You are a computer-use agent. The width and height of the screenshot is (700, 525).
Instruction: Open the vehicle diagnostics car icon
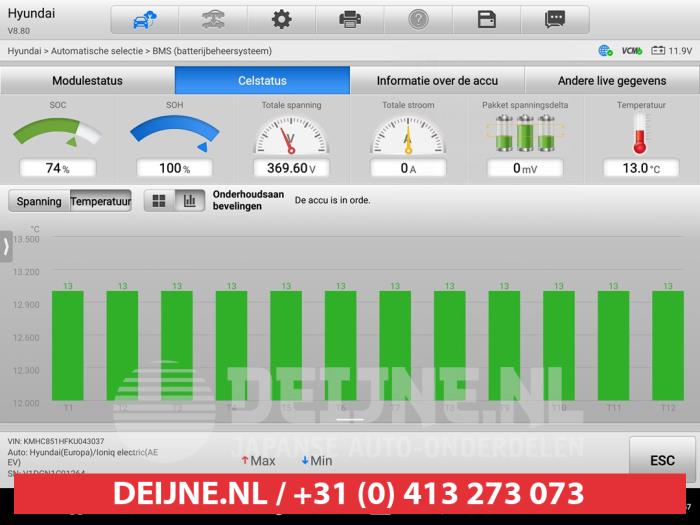(213, 19)
